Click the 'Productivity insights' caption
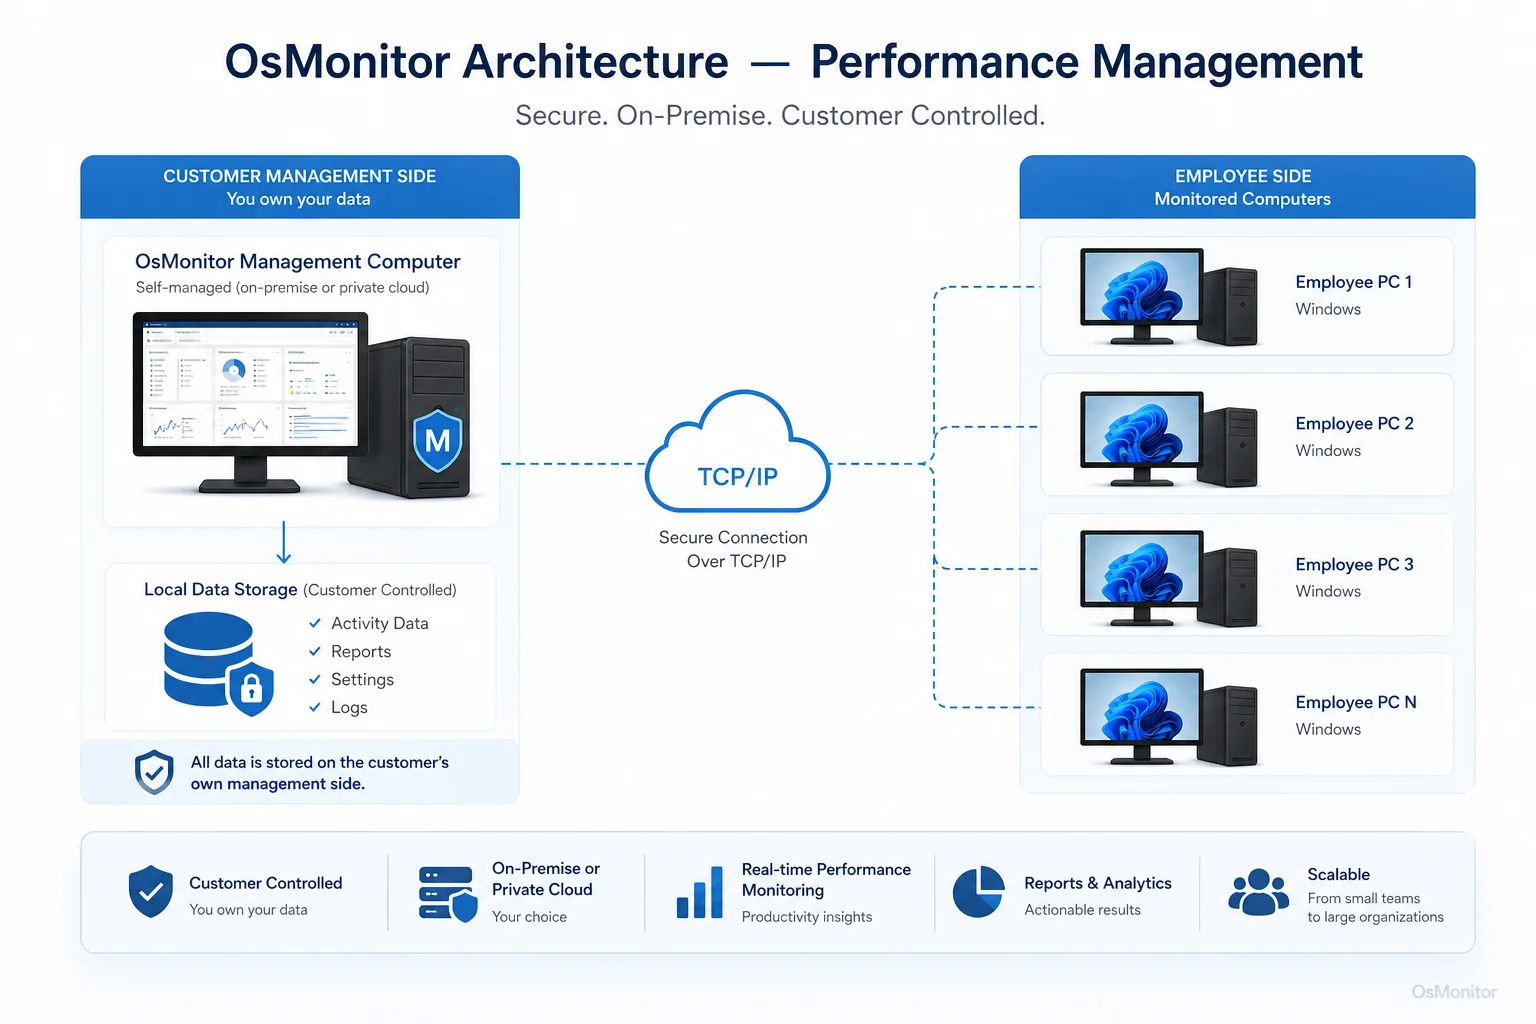1536x1024 pixels. pos(807,917)
